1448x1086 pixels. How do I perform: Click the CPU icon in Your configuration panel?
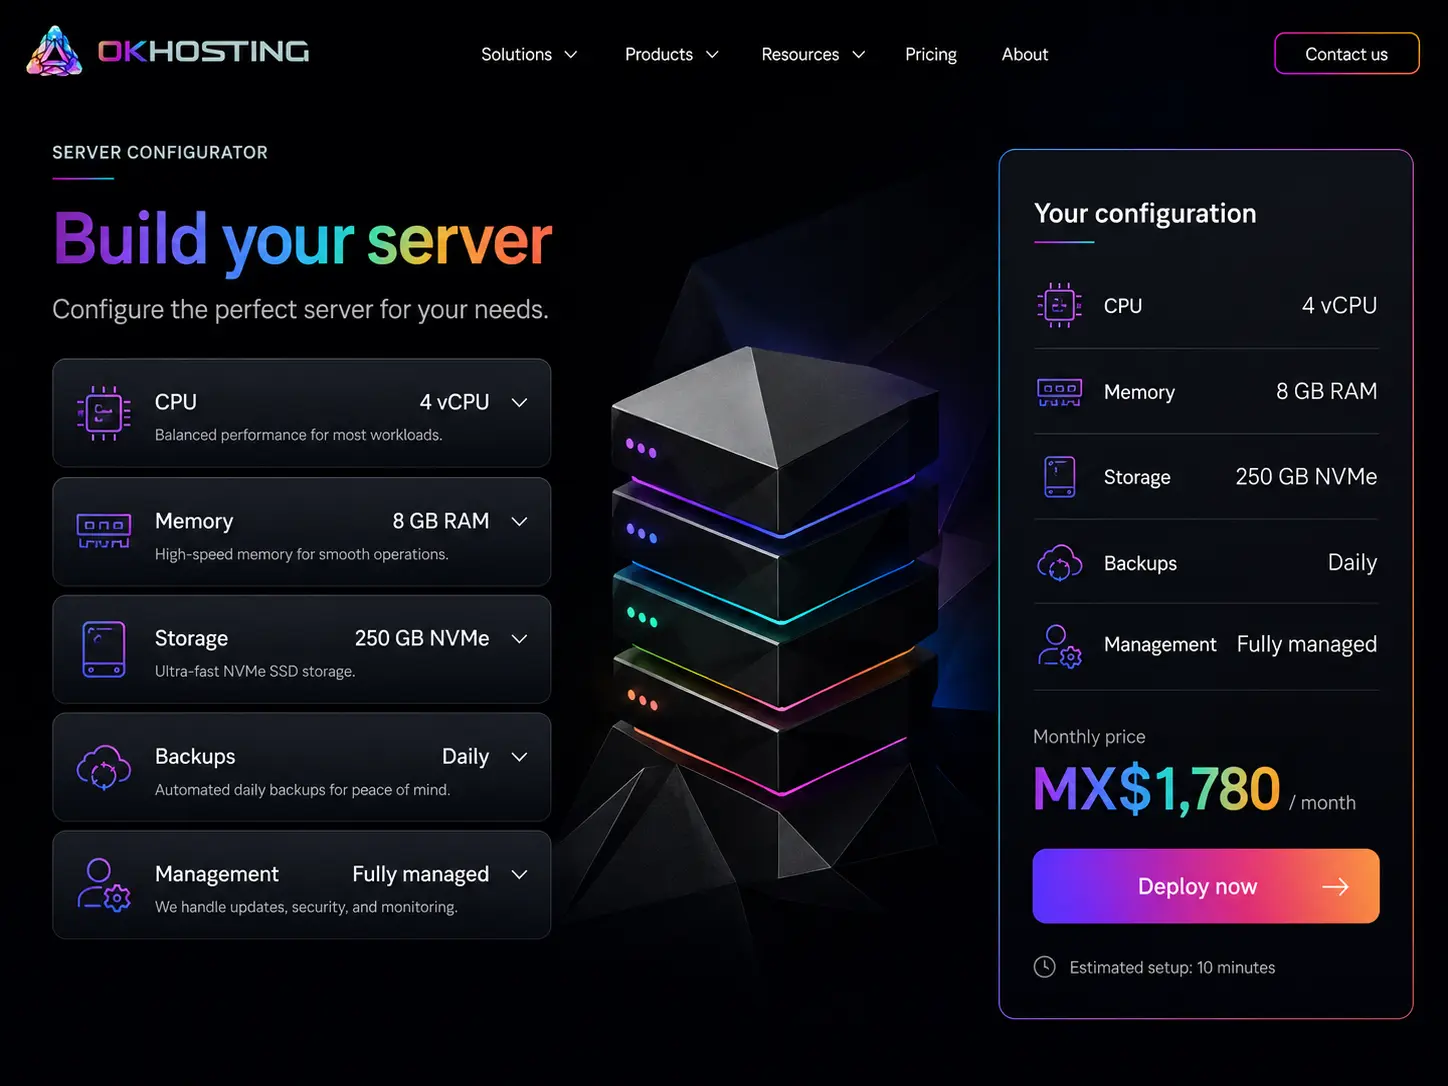tap(1059, 305)
